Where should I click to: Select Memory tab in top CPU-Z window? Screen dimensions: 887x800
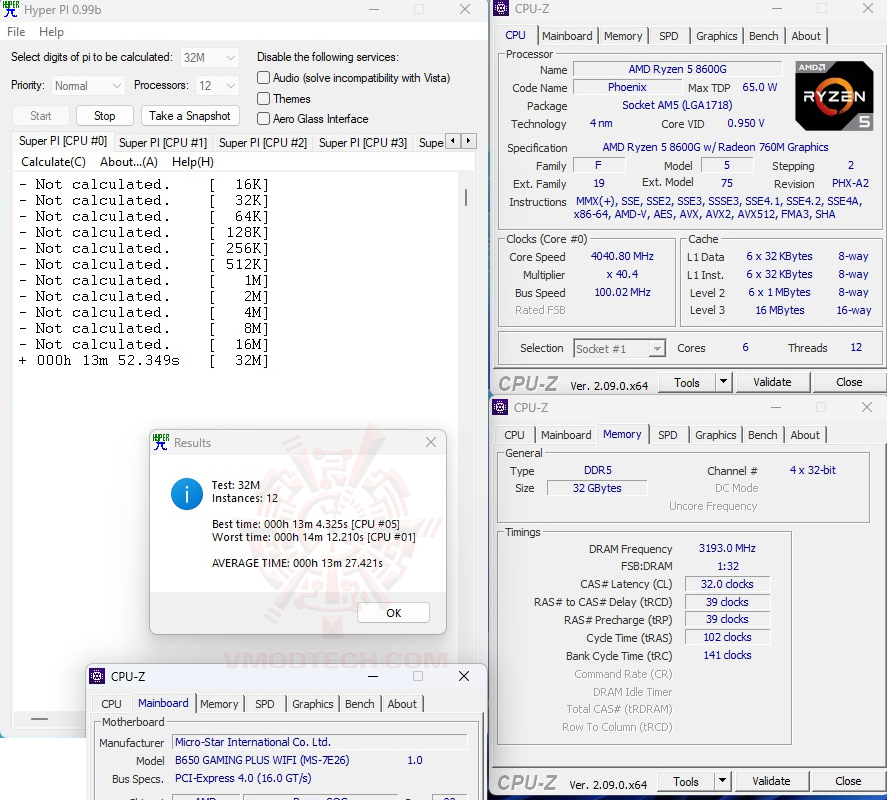point(623,36)
